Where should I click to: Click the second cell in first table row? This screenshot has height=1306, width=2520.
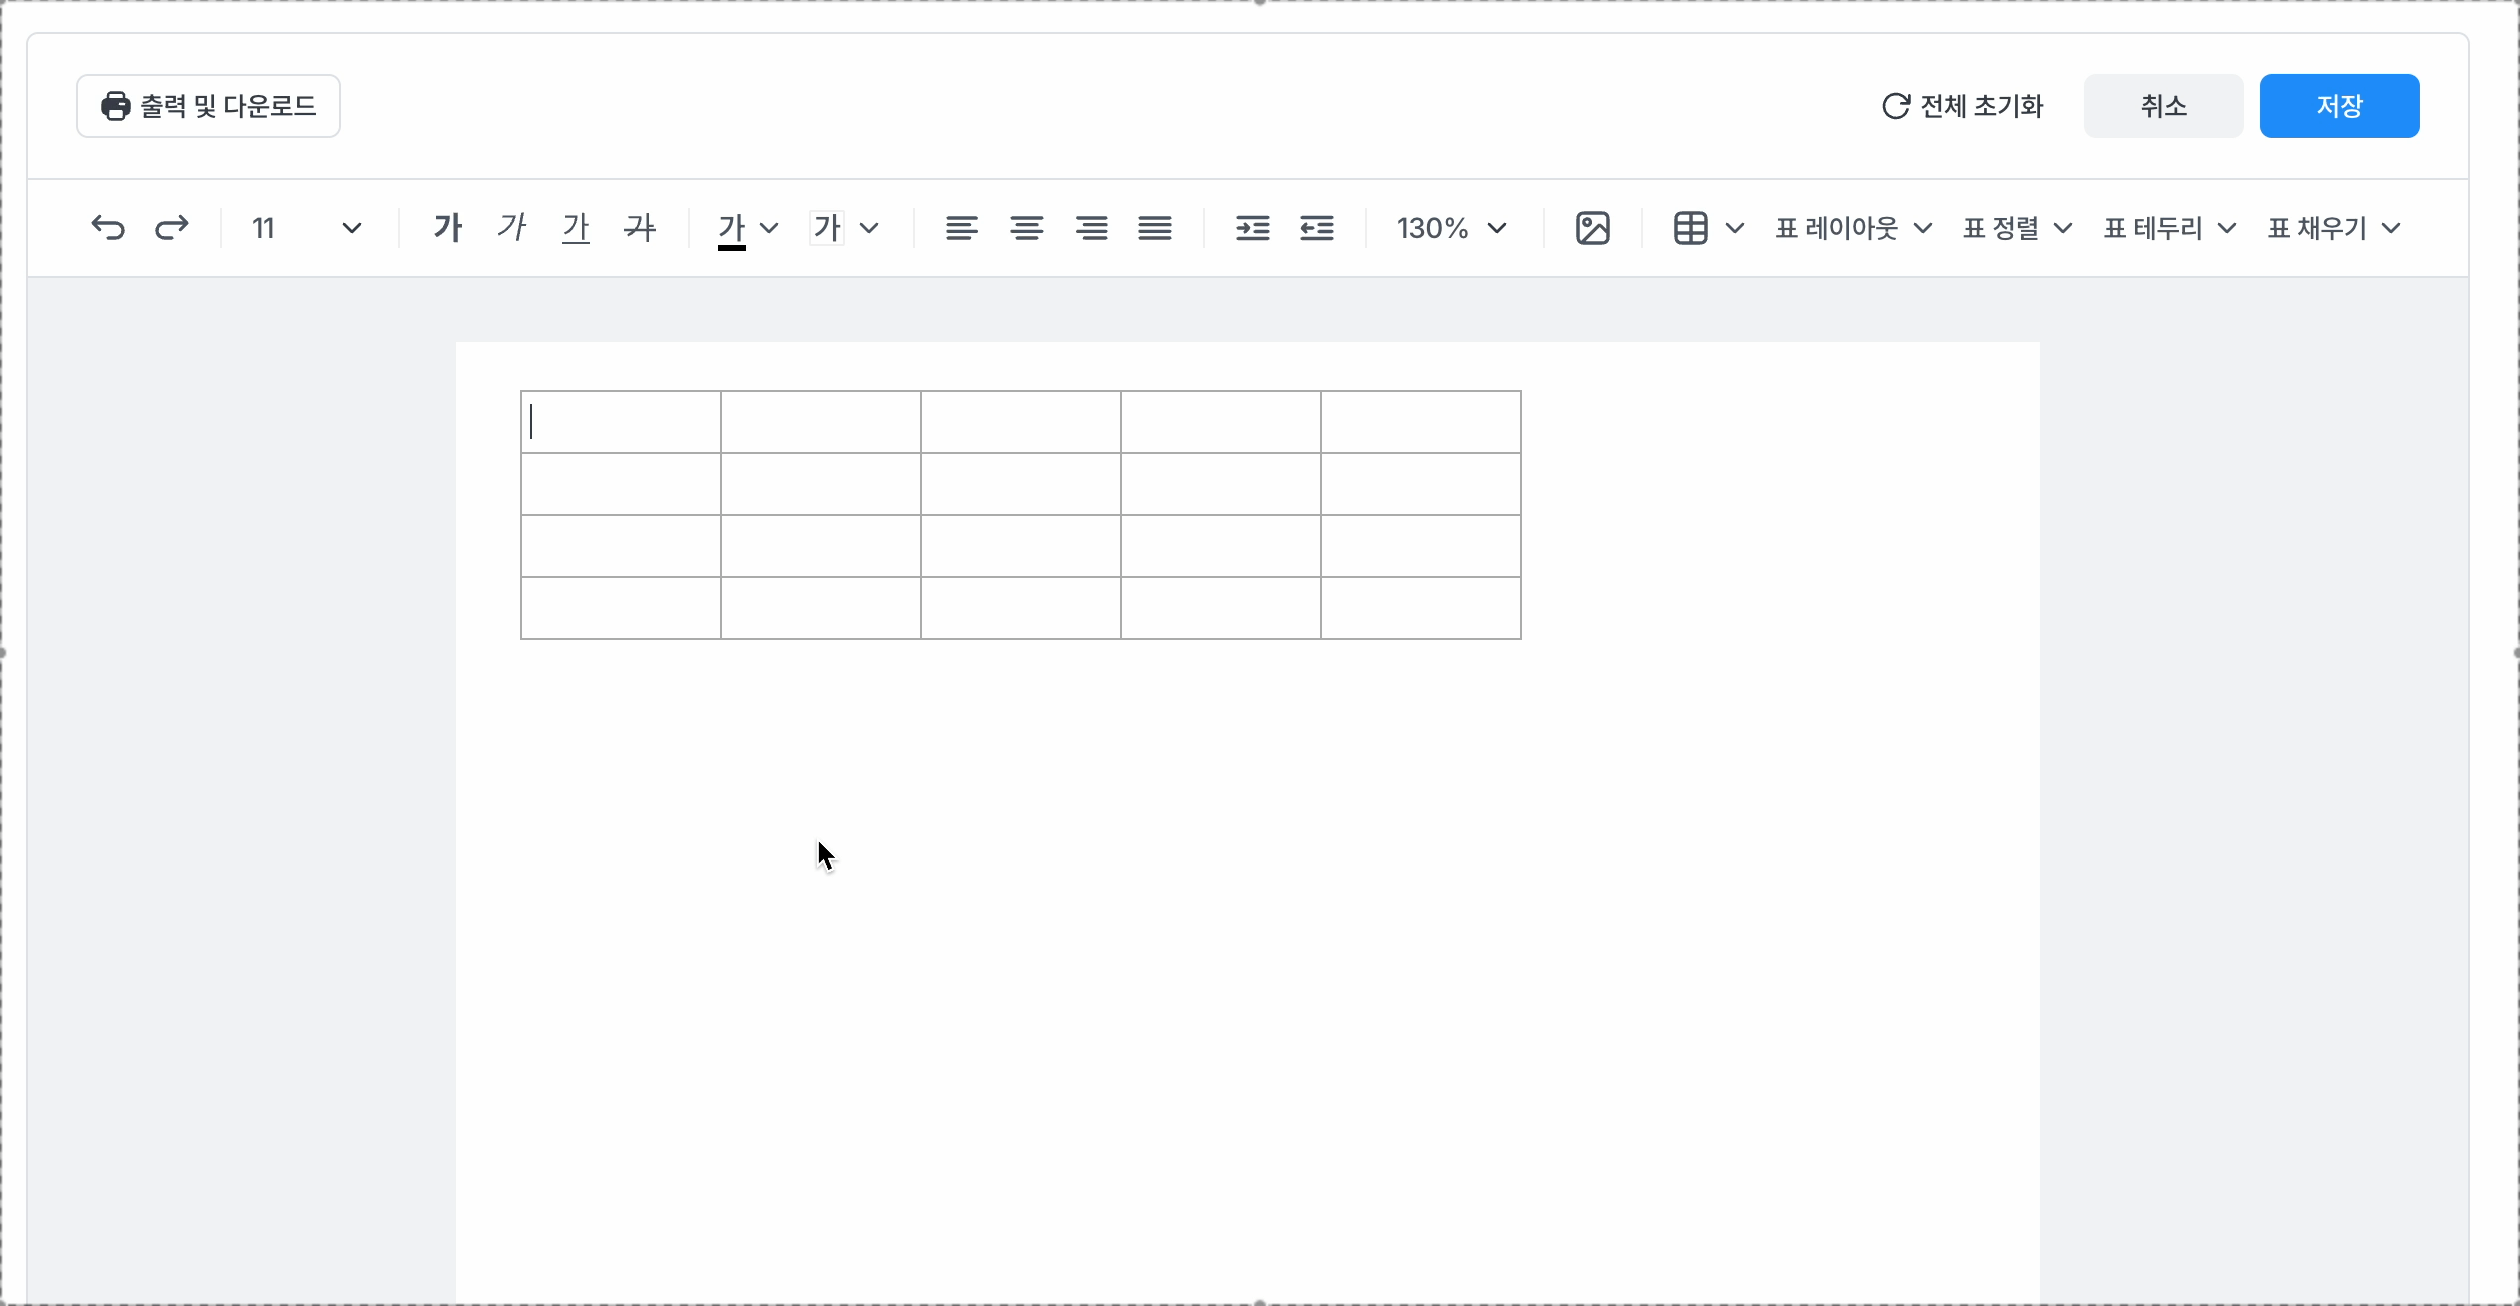click(x=820, y=422)
